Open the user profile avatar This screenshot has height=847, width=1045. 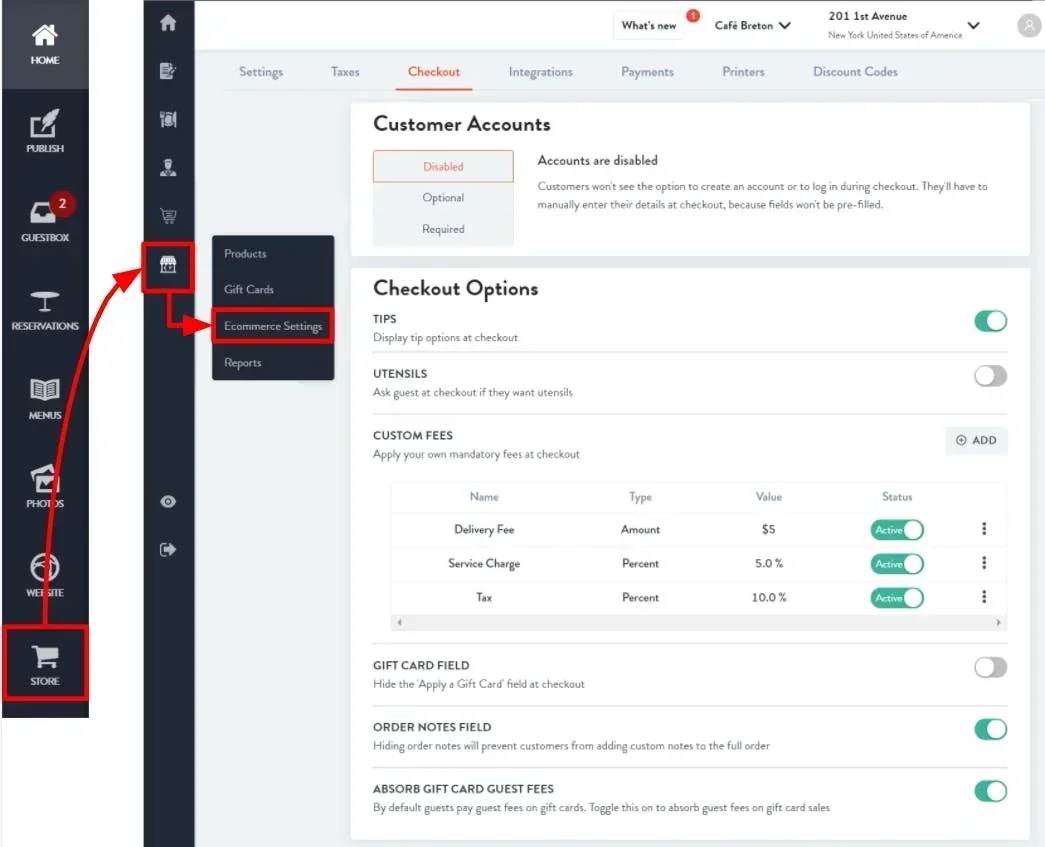(x=1029, y=26)
